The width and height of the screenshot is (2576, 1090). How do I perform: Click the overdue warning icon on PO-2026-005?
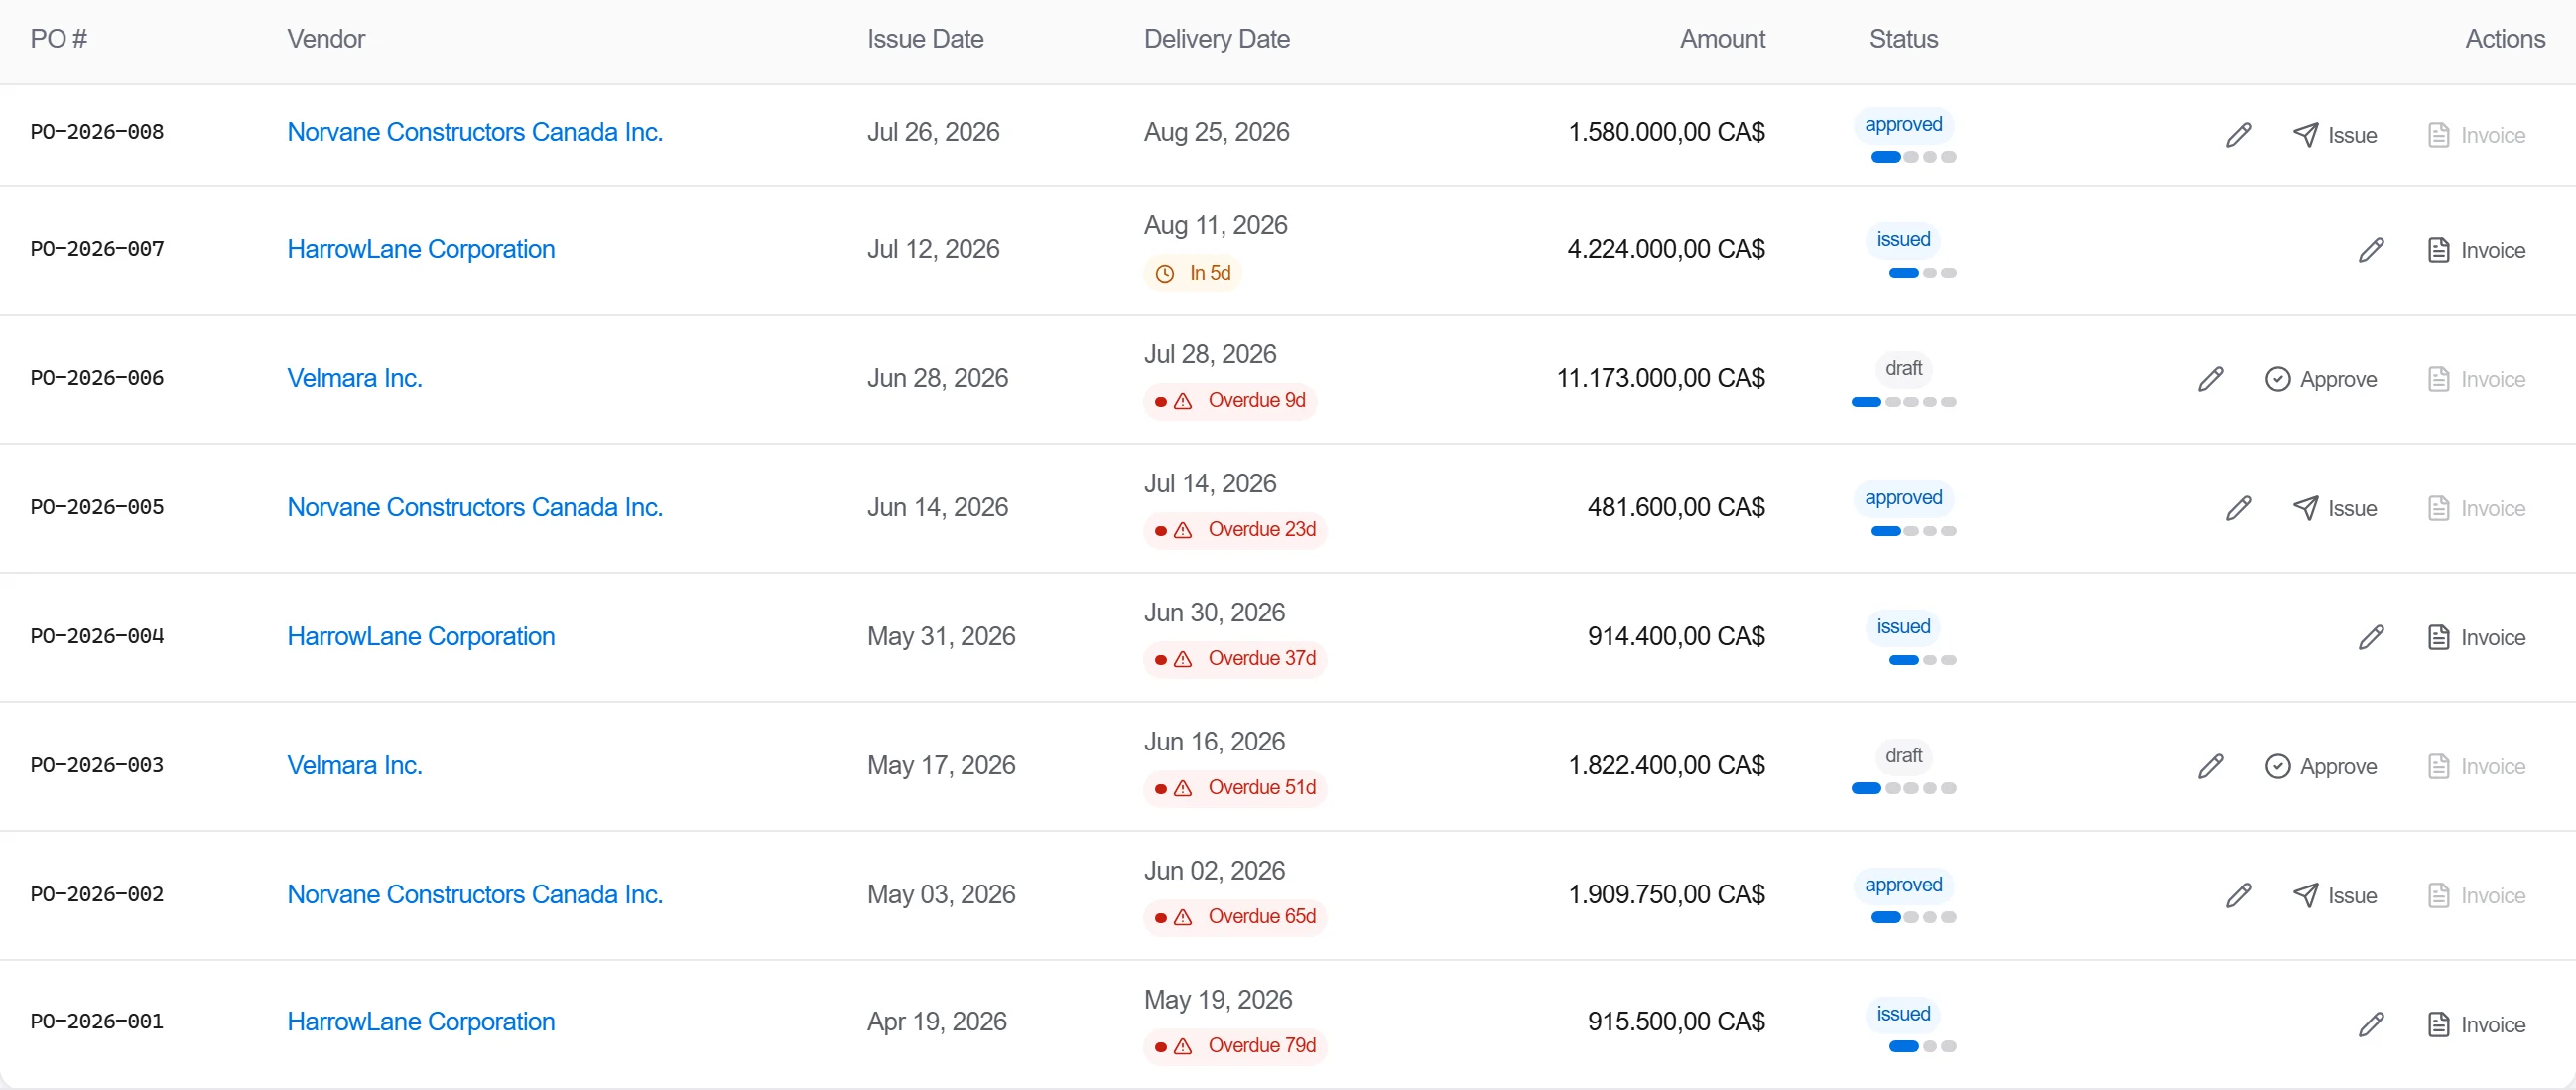1183,530
